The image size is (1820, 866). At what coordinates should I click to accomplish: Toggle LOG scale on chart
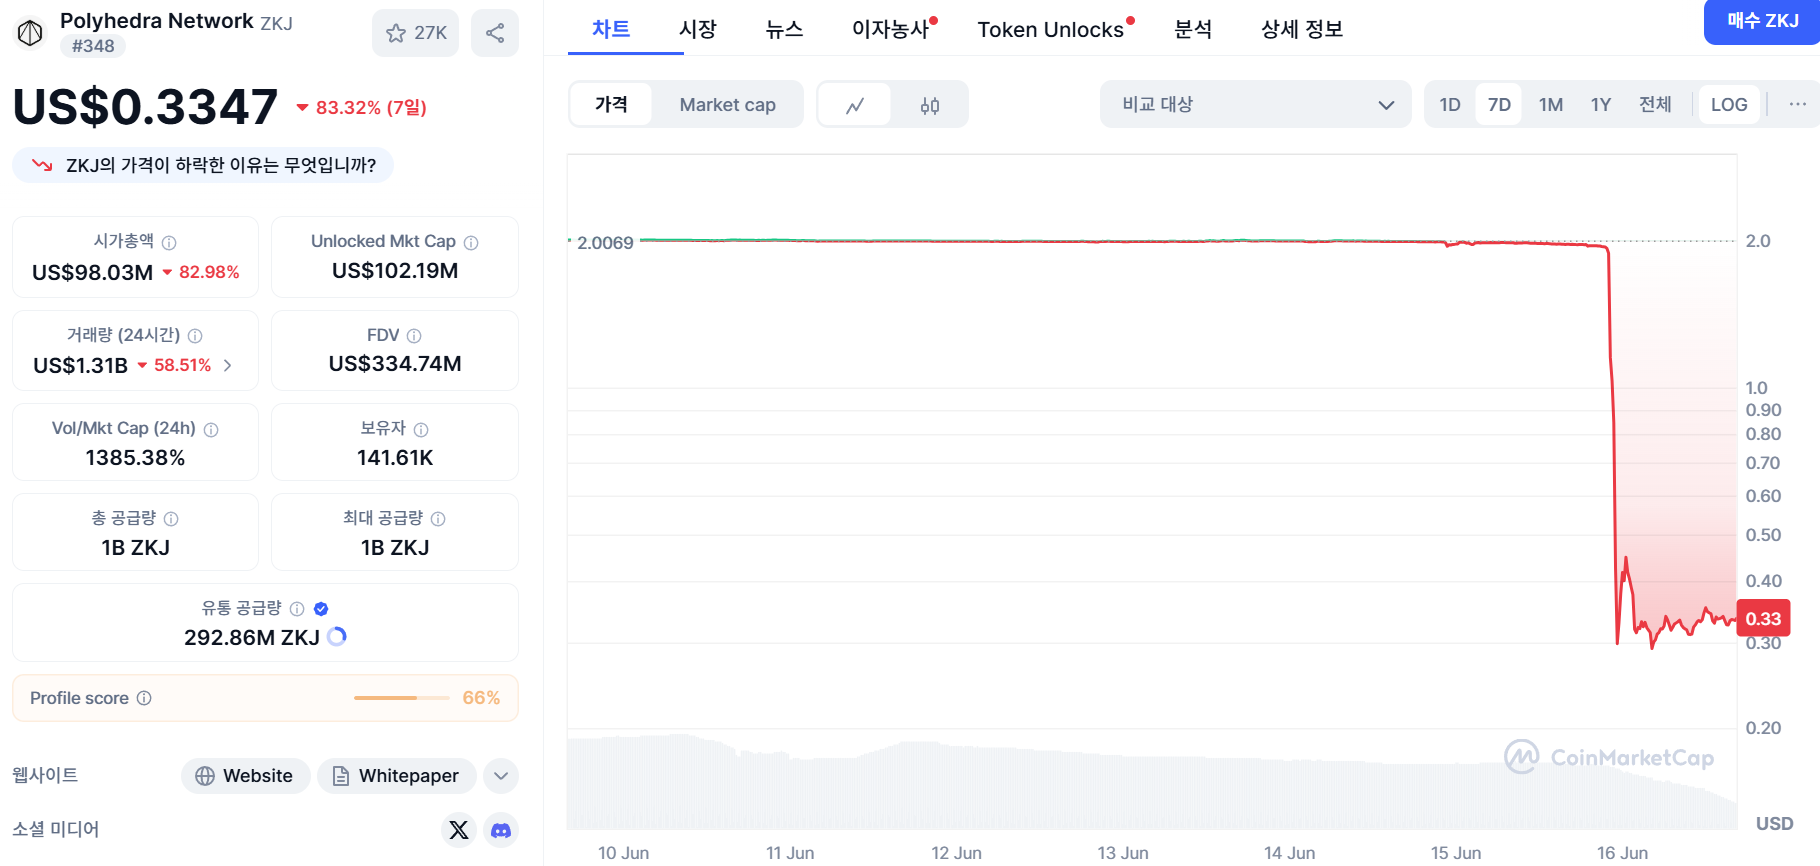click(x=1728, y=105)
